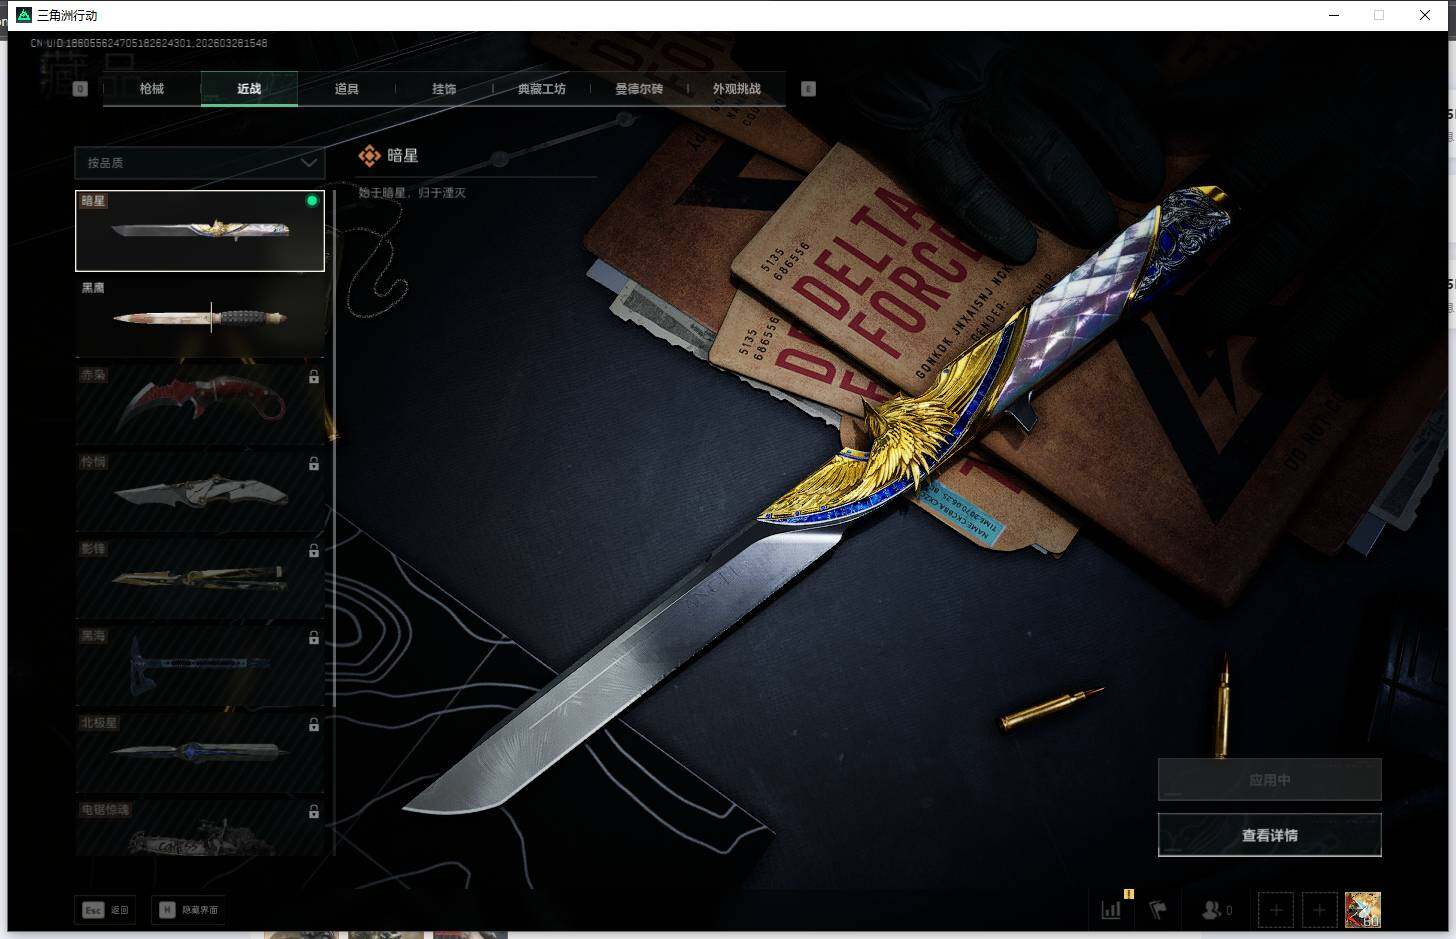1456x939 pixels.
Task: Click the lock icon on 影锋
Action: click(314, 551)
